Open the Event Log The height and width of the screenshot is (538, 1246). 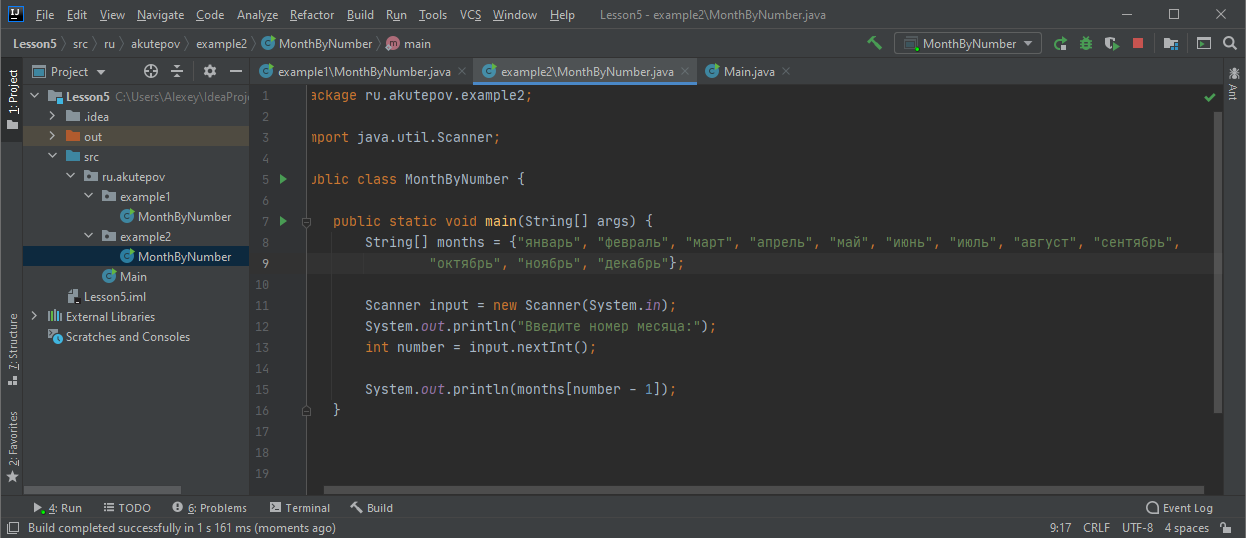1179,508
